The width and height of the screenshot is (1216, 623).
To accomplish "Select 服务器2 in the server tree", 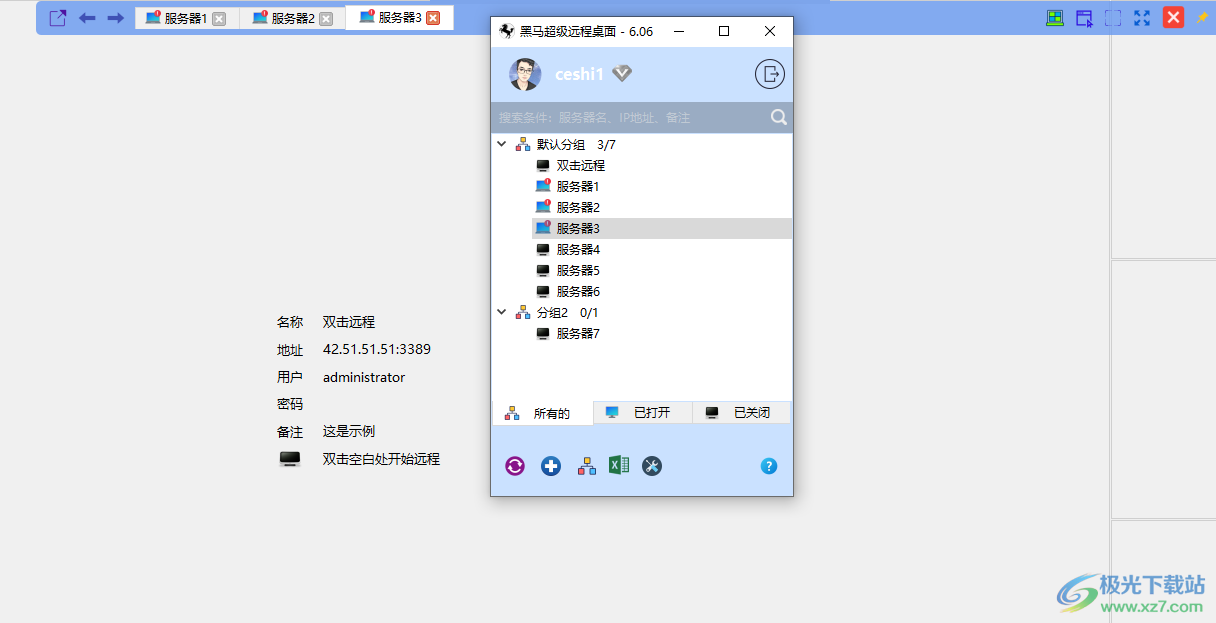I will point(578,207).
